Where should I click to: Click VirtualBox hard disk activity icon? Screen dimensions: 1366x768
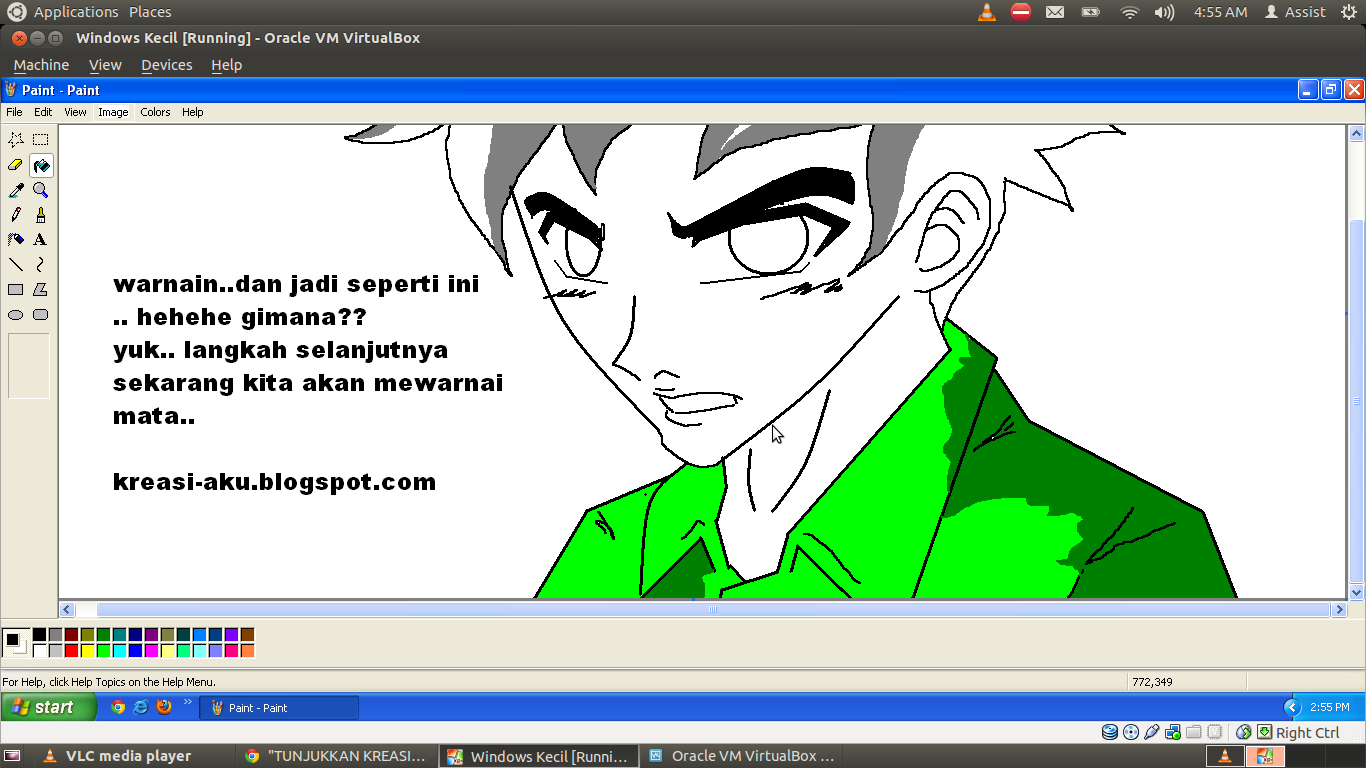(1110, 732)
